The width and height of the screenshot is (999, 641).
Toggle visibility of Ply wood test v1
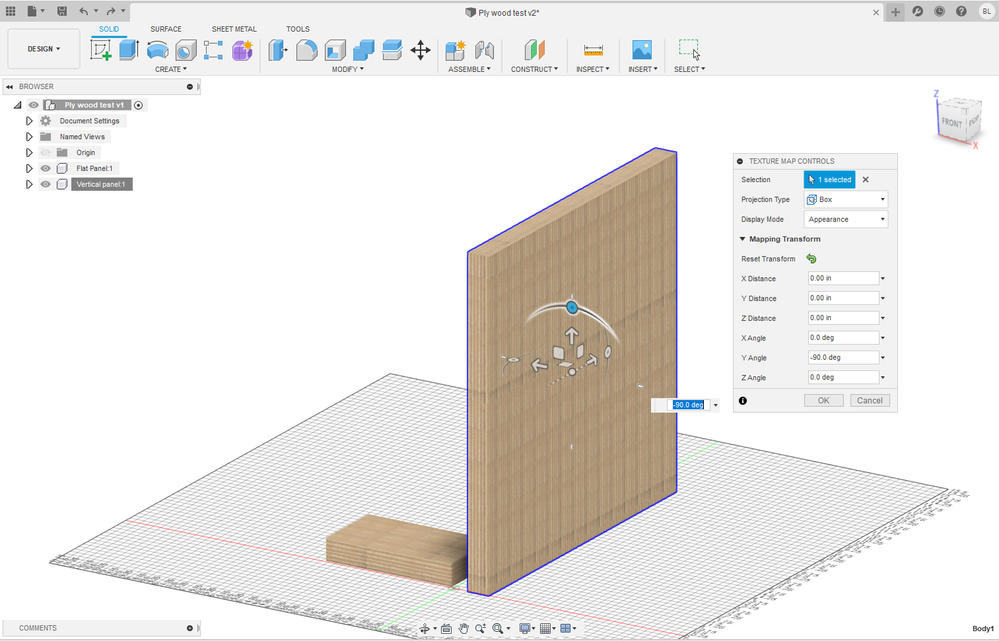coord(34,105)
